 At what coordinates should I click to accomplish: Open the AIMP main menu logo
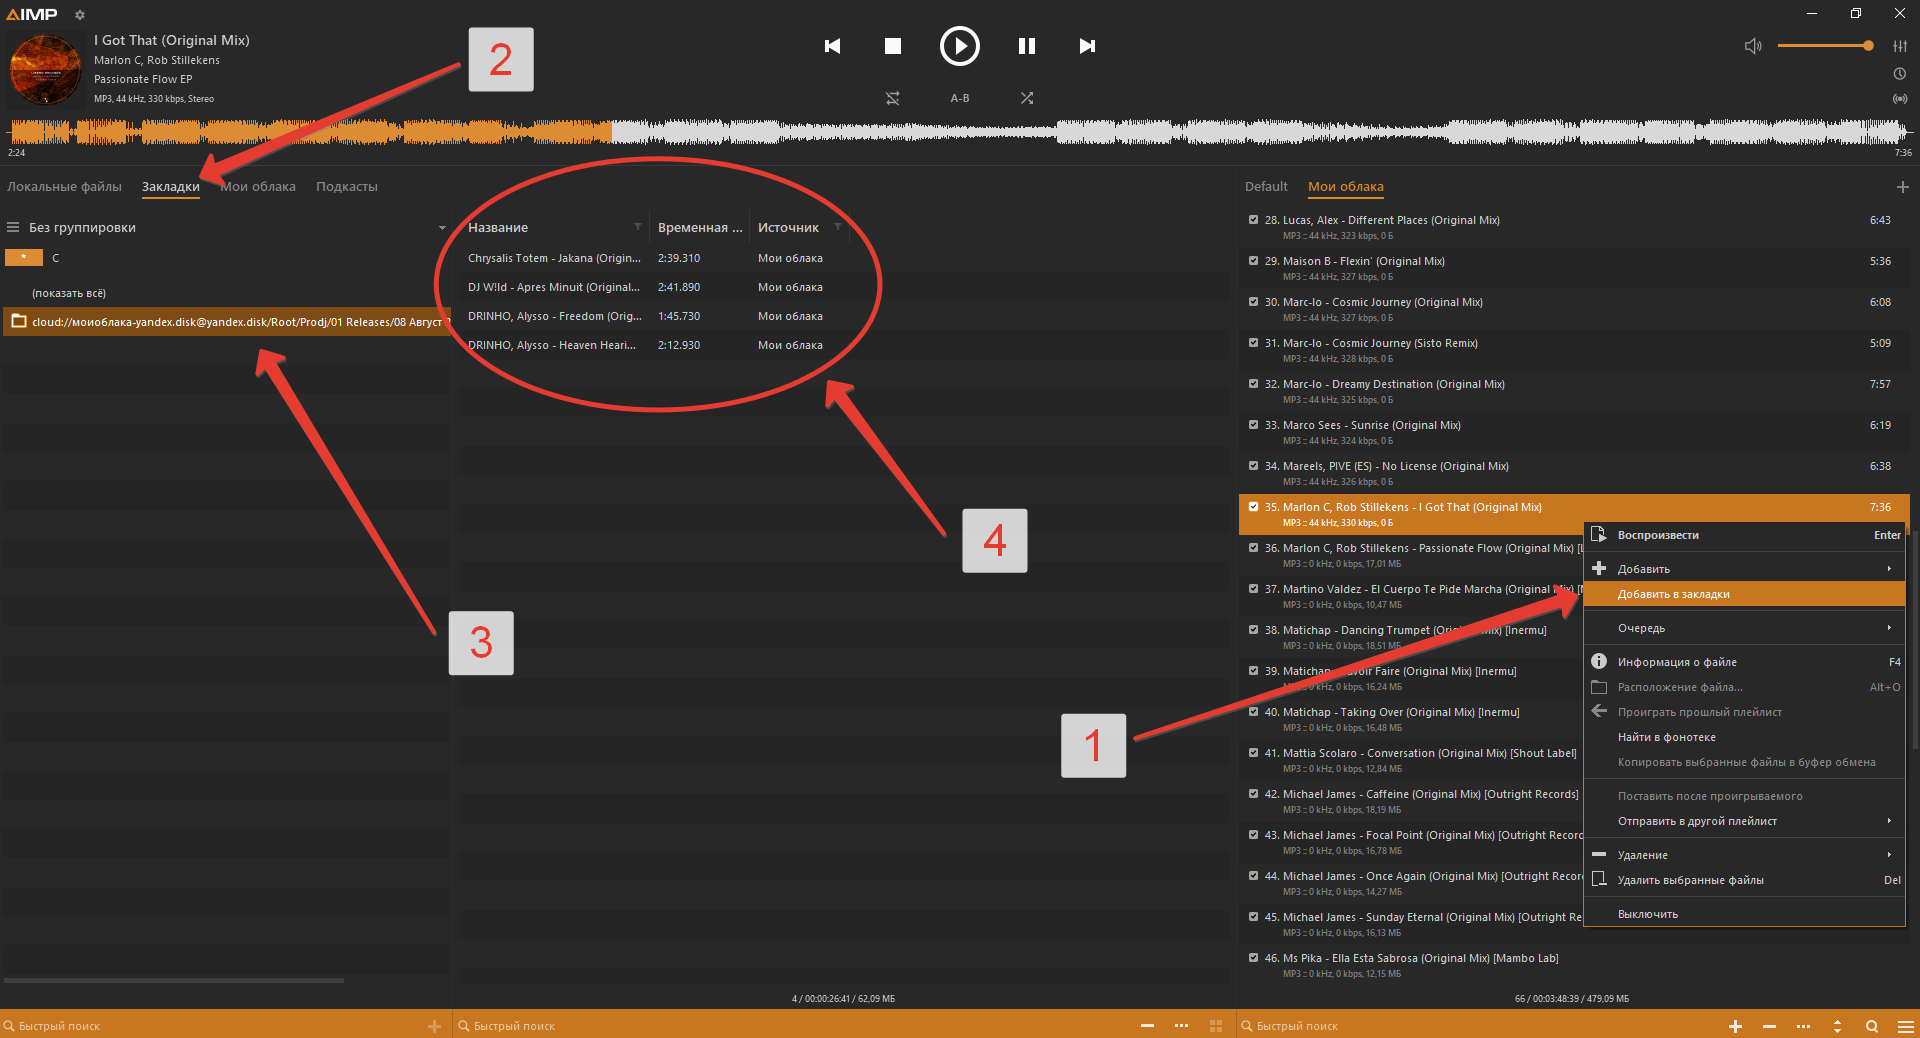[32, 14]
